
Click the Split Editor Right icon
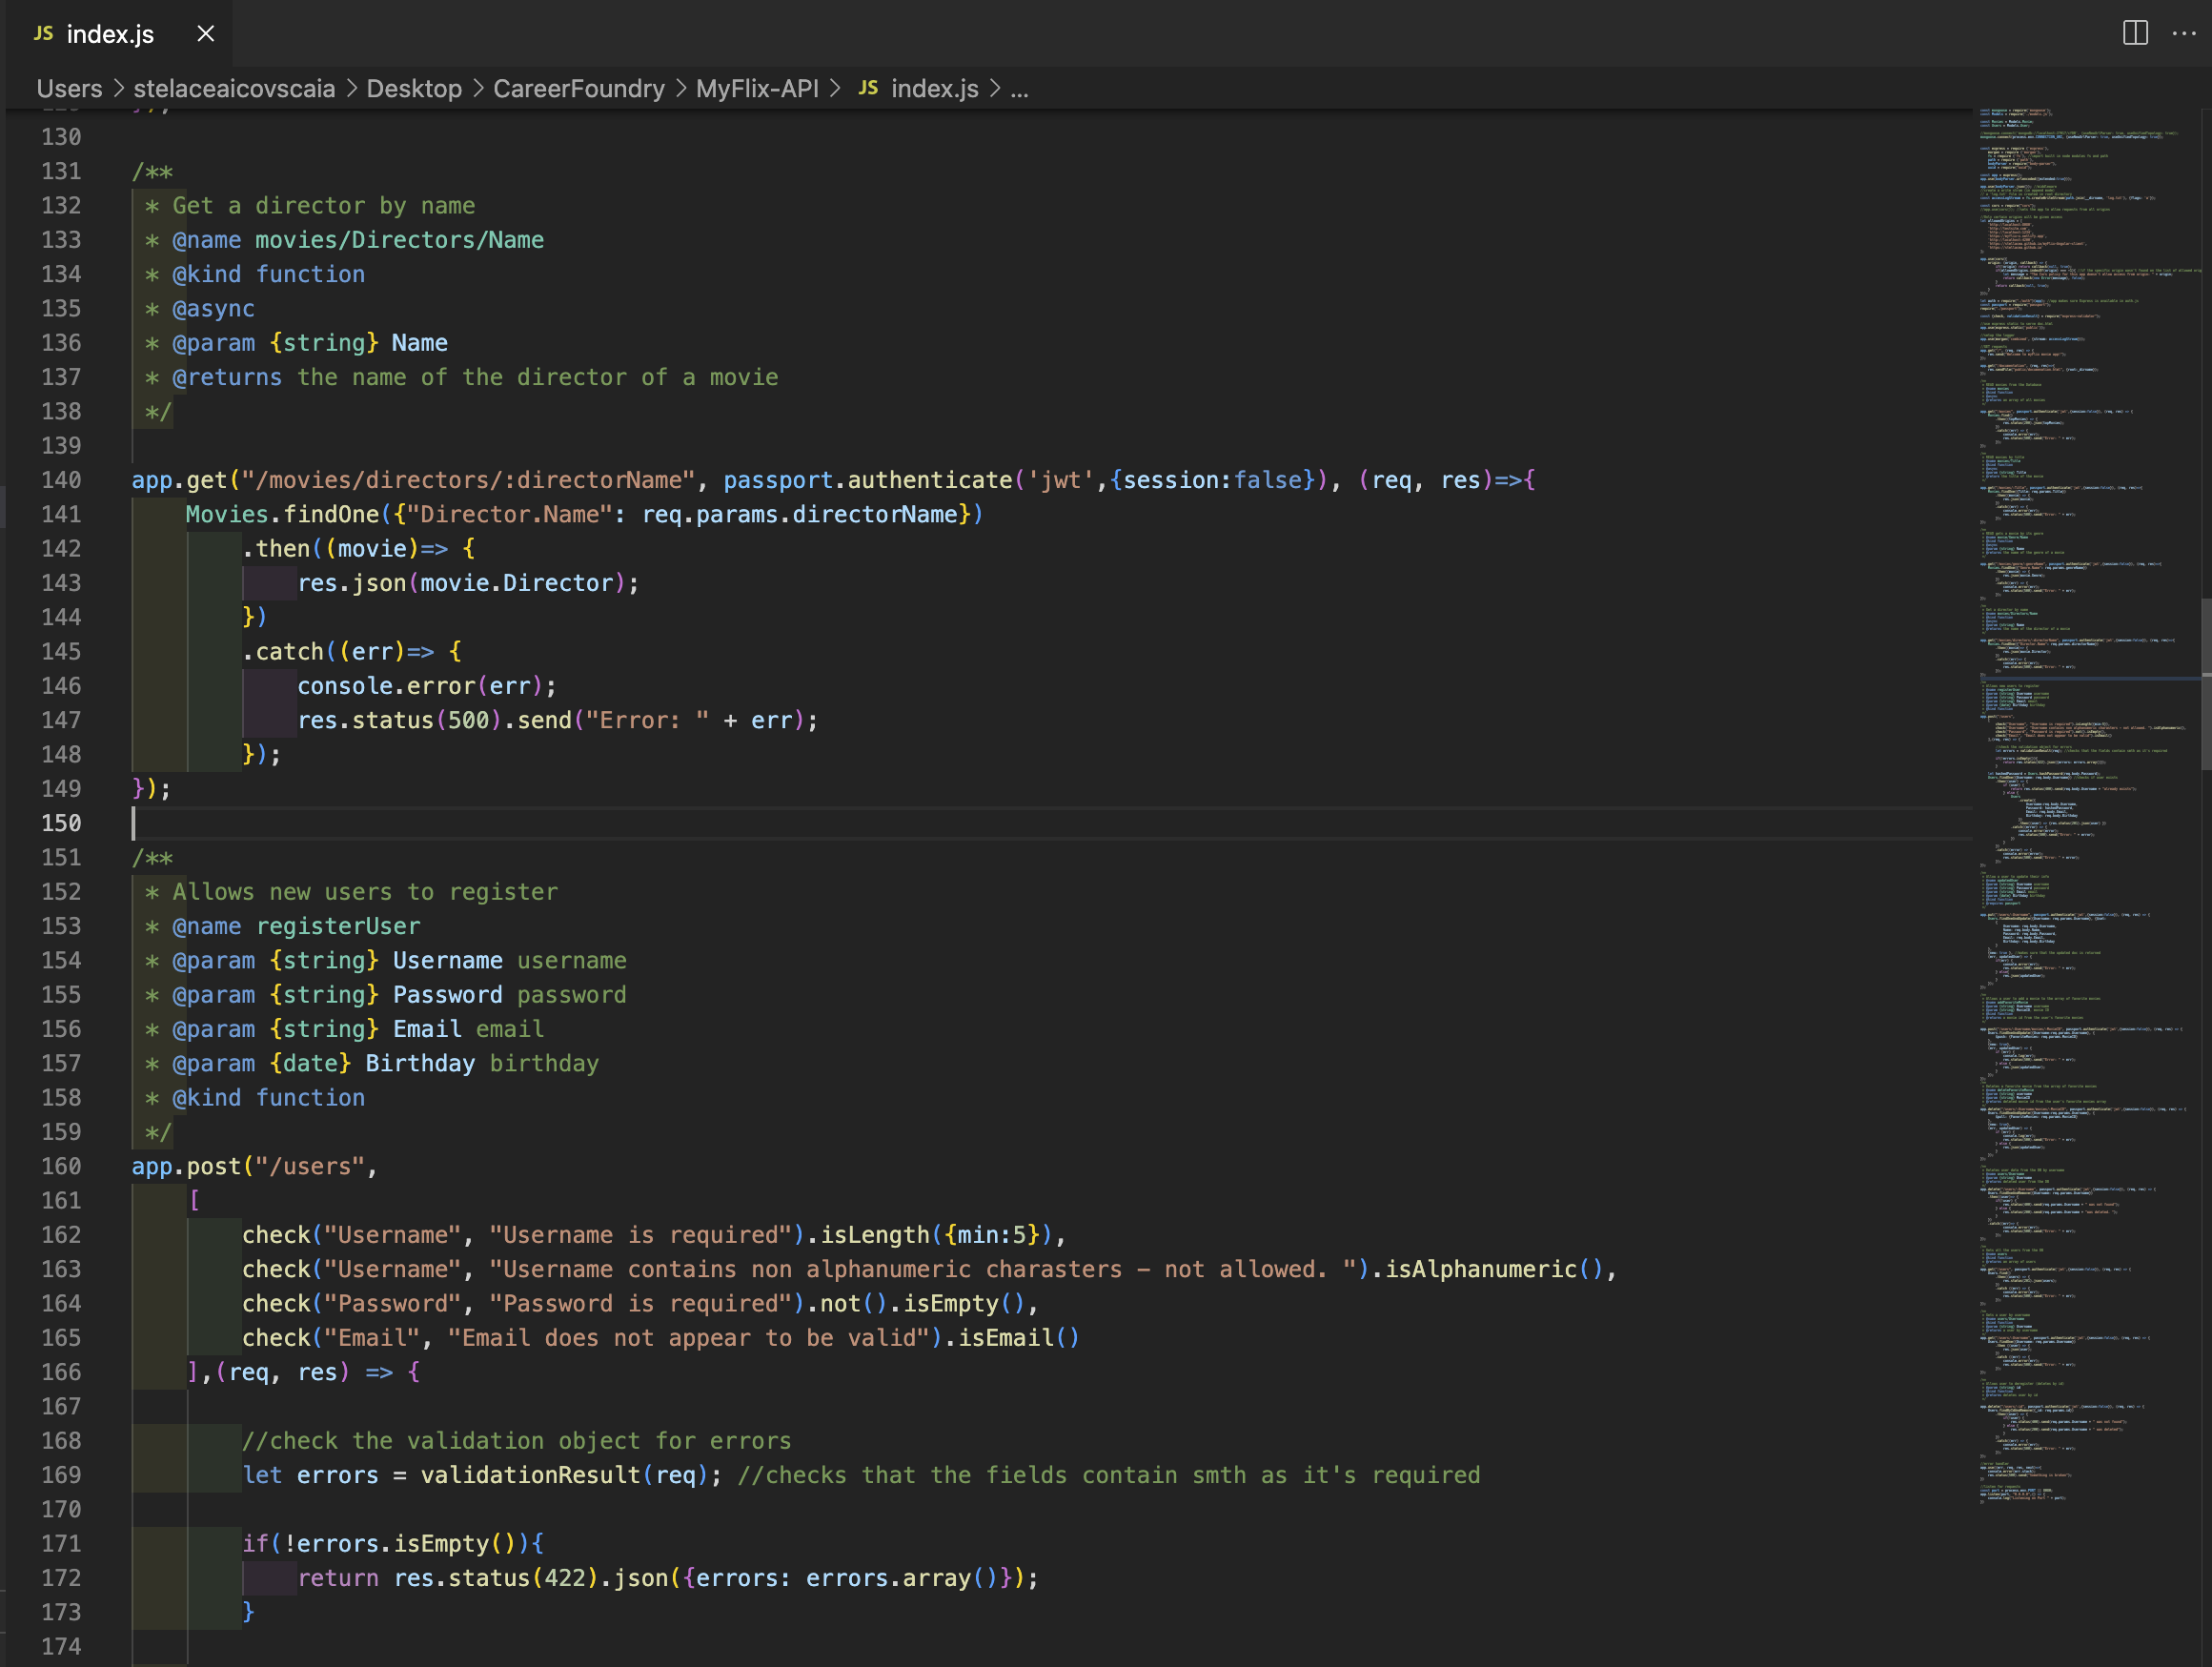coord(2135,33)
